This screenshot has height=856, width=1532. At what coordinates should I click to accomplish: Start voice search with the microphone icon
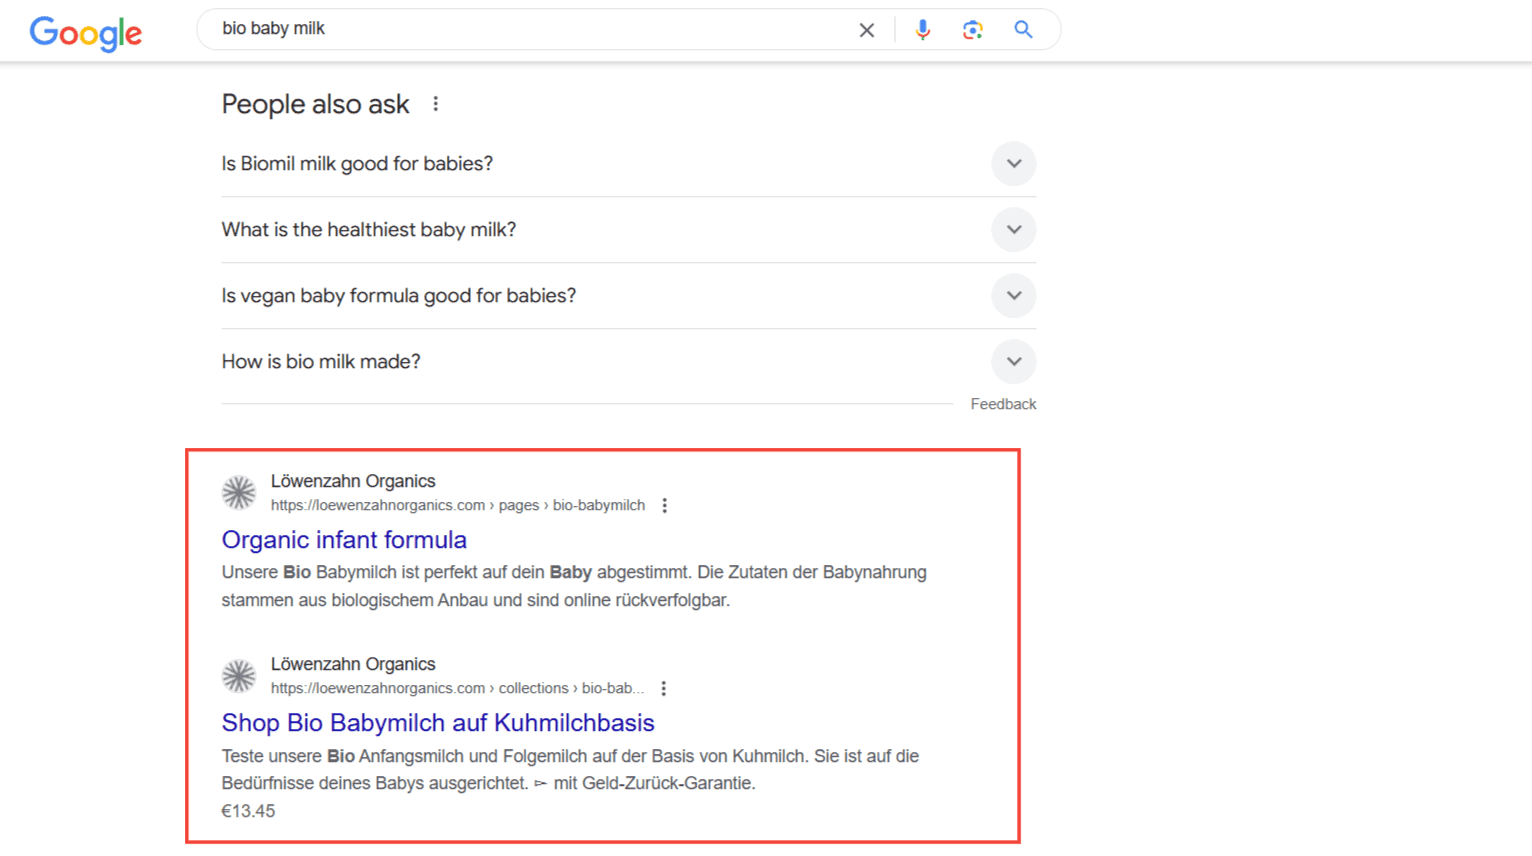pos(922,30)
